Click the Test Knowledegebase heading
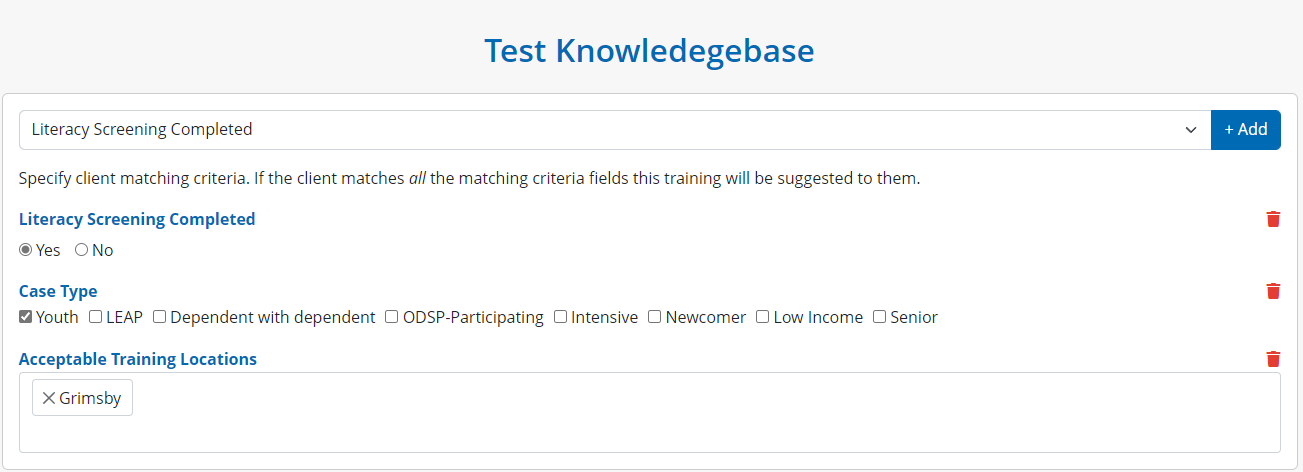The width and height of the screenshot is (1303, 472). (650, 50)
